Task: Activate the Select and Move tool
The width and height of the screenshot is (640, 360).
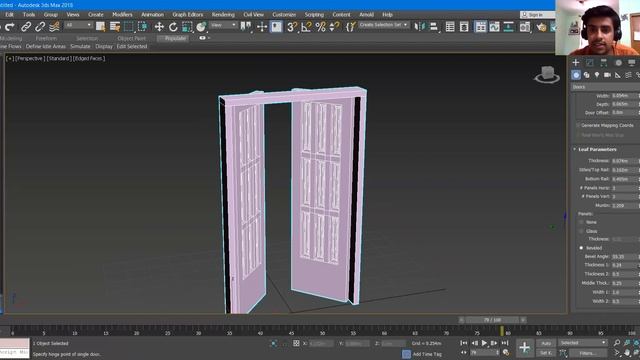Action: (x=159, y=27)
